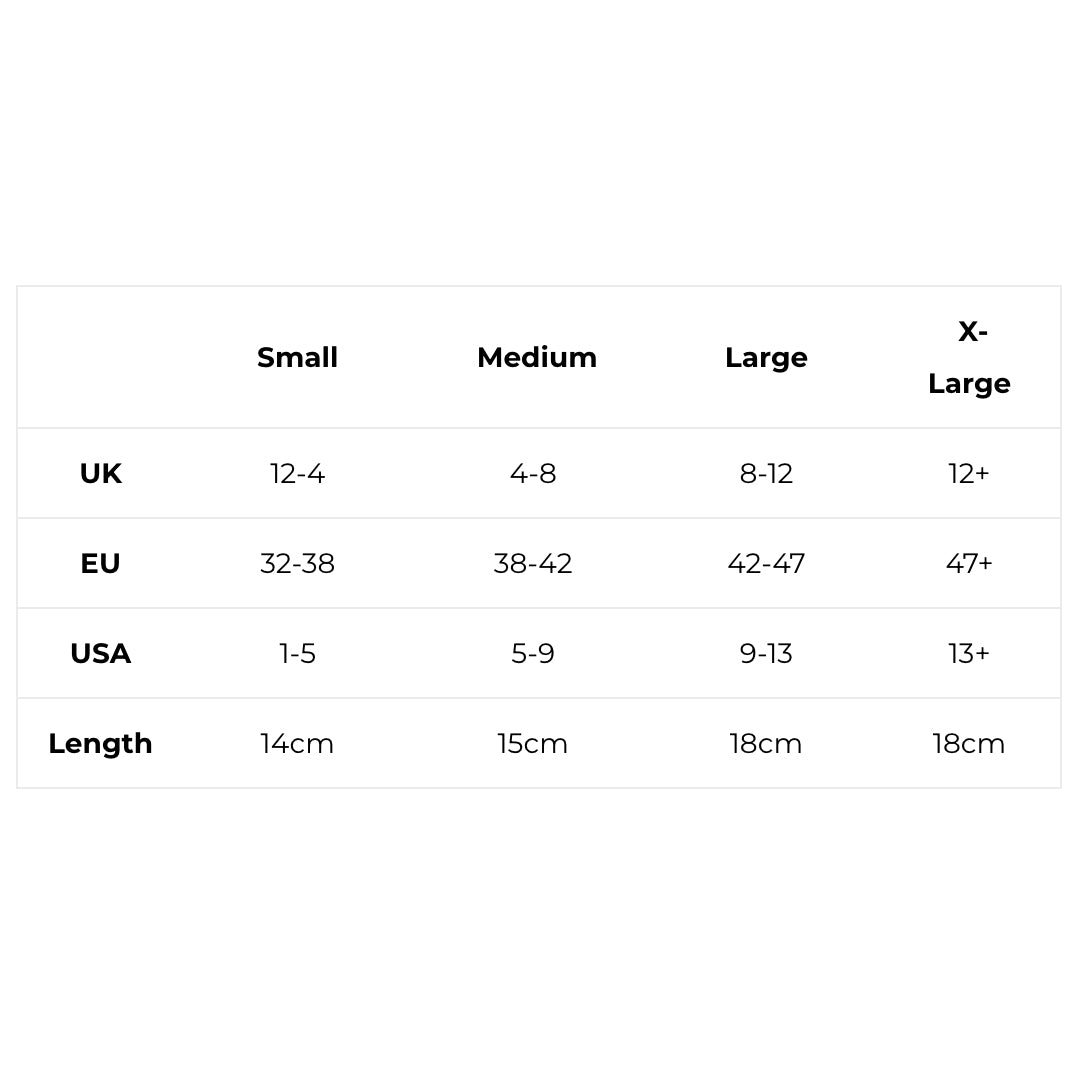Select the UK row label

pyautogui.click(x=100, y=473)
